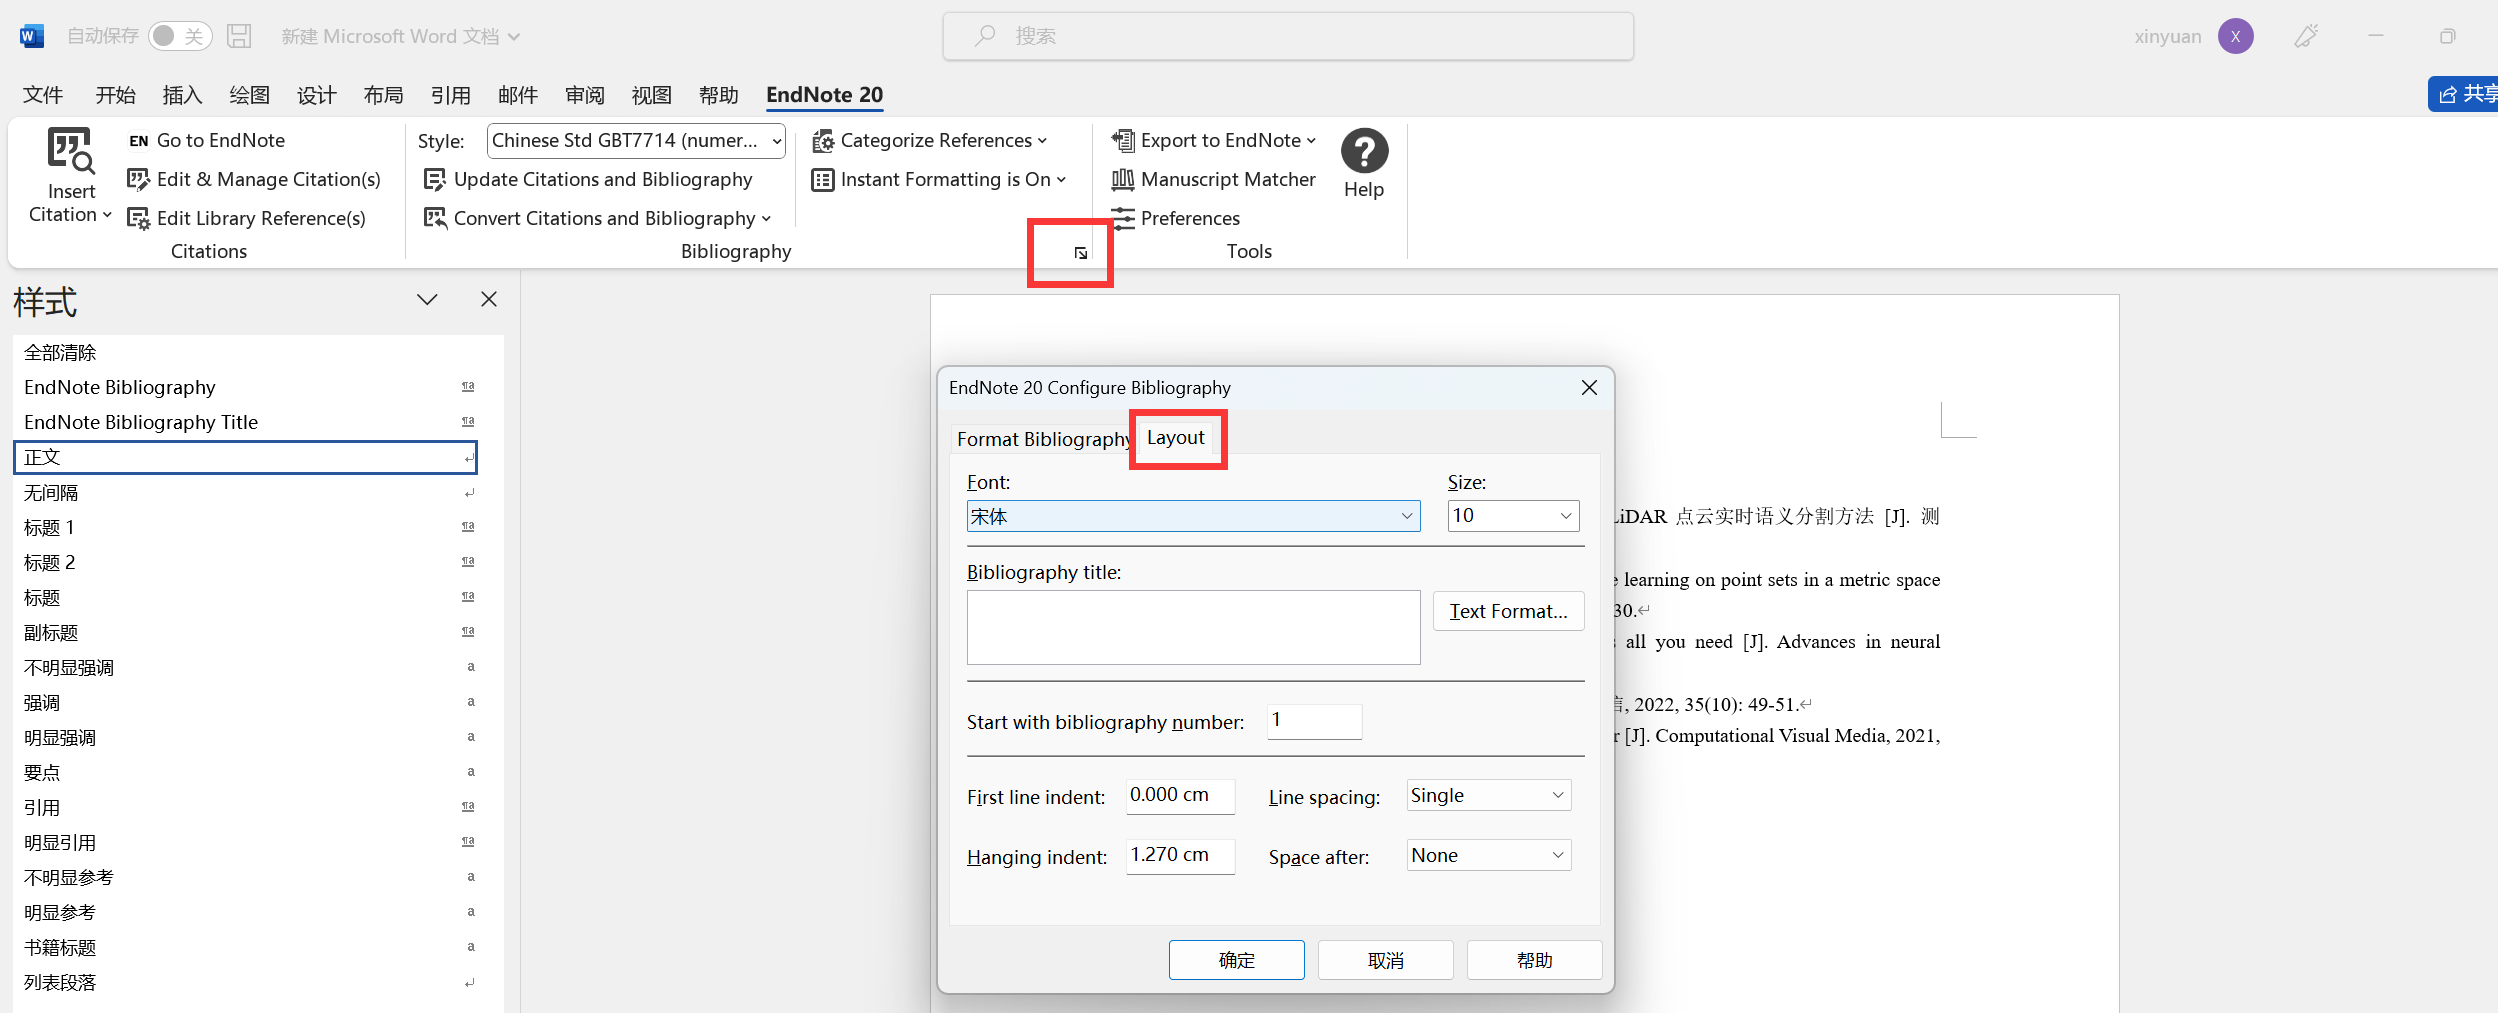Apply the 列表段落 style
Image resolution: width=2498 pixels, height=1013 pixels.
coord(245,983)
